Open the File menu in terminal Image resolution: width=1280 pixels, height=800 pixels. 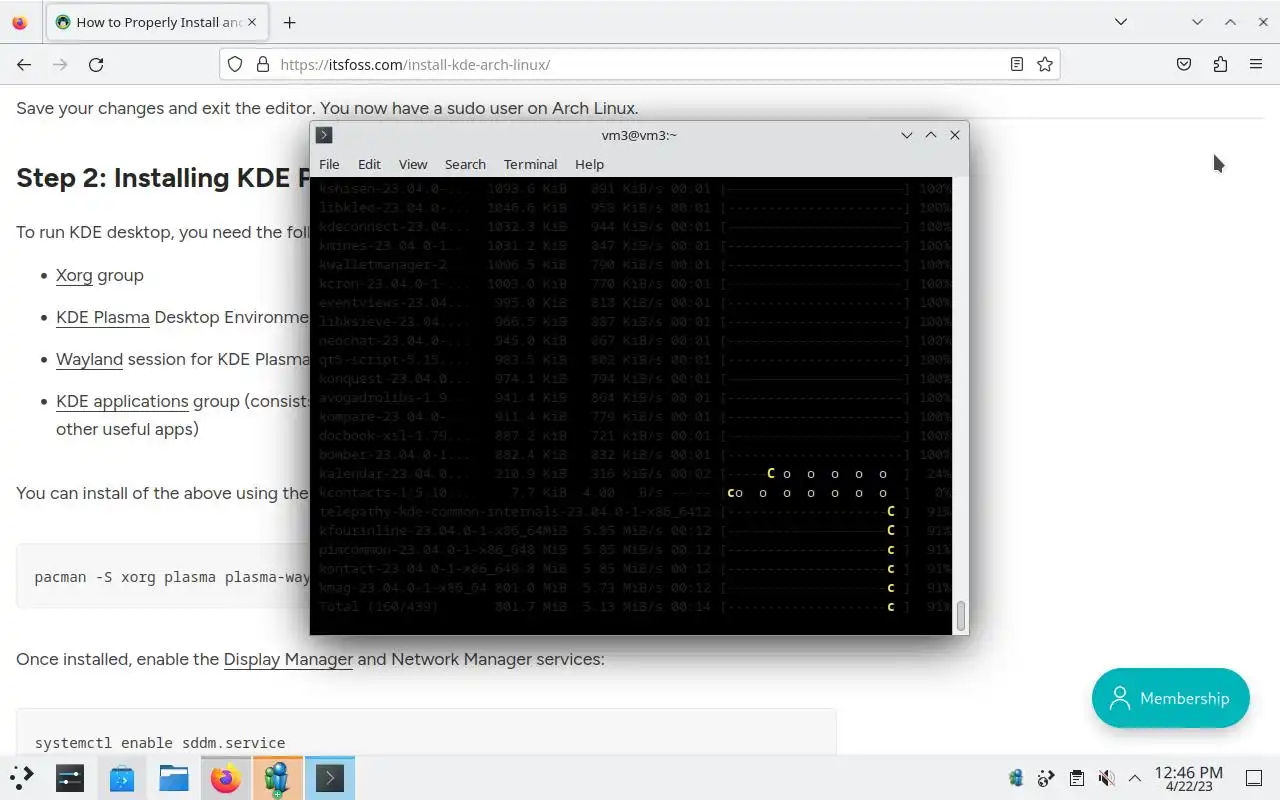(329, 164)
